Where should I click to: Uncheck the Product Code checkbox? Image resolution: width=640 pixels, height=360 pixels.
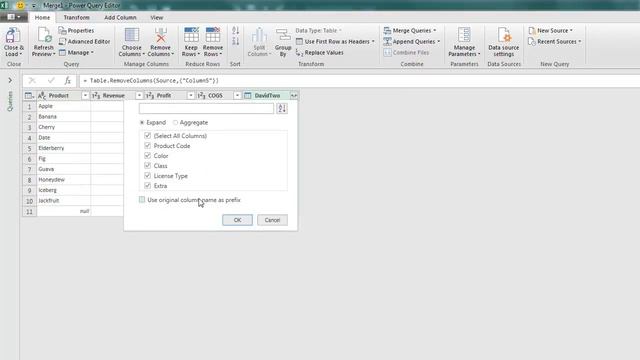(x=148, y=146)
